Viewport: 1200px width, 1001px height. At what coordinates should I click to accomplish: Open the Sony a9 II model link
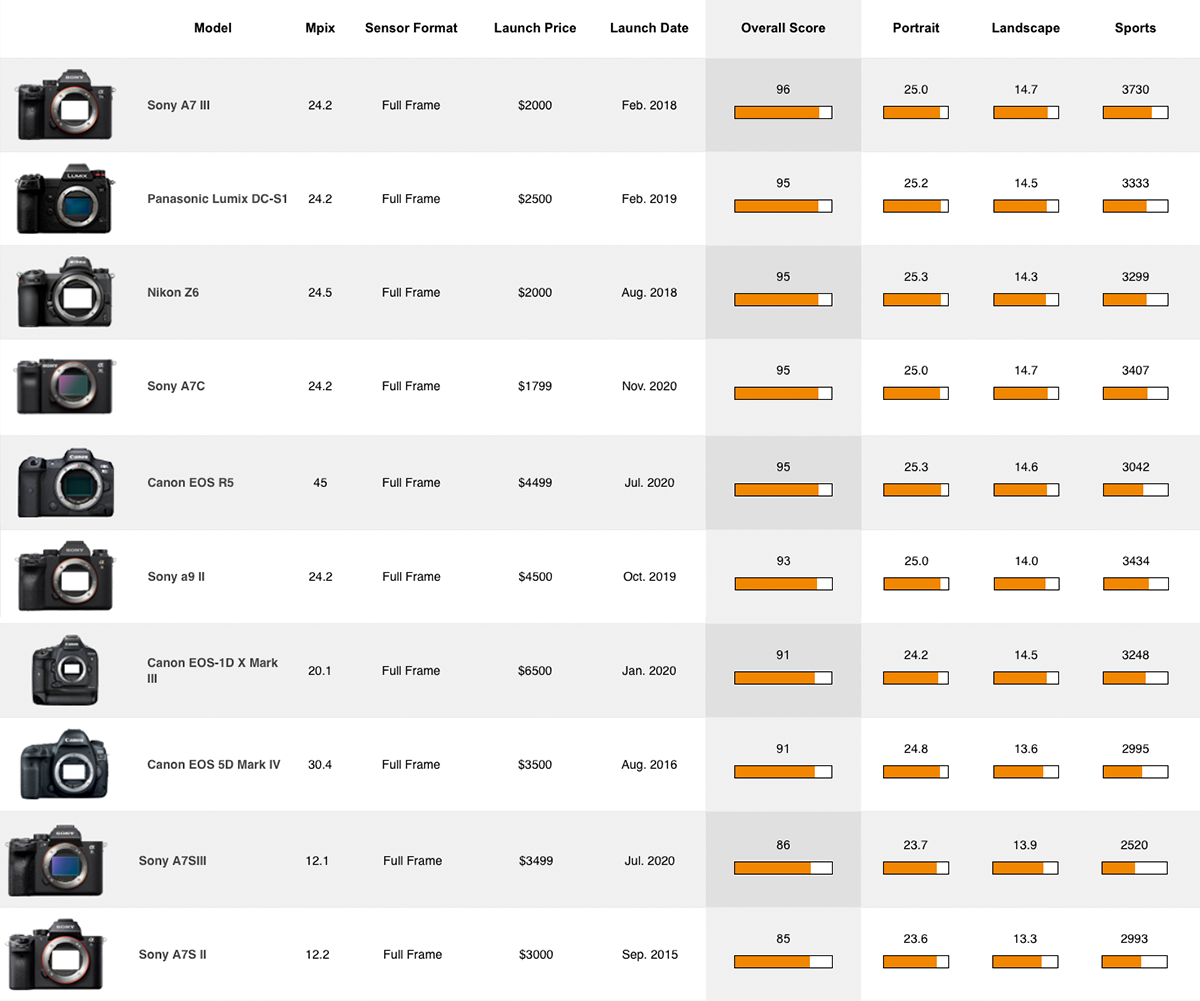point(176,576)
